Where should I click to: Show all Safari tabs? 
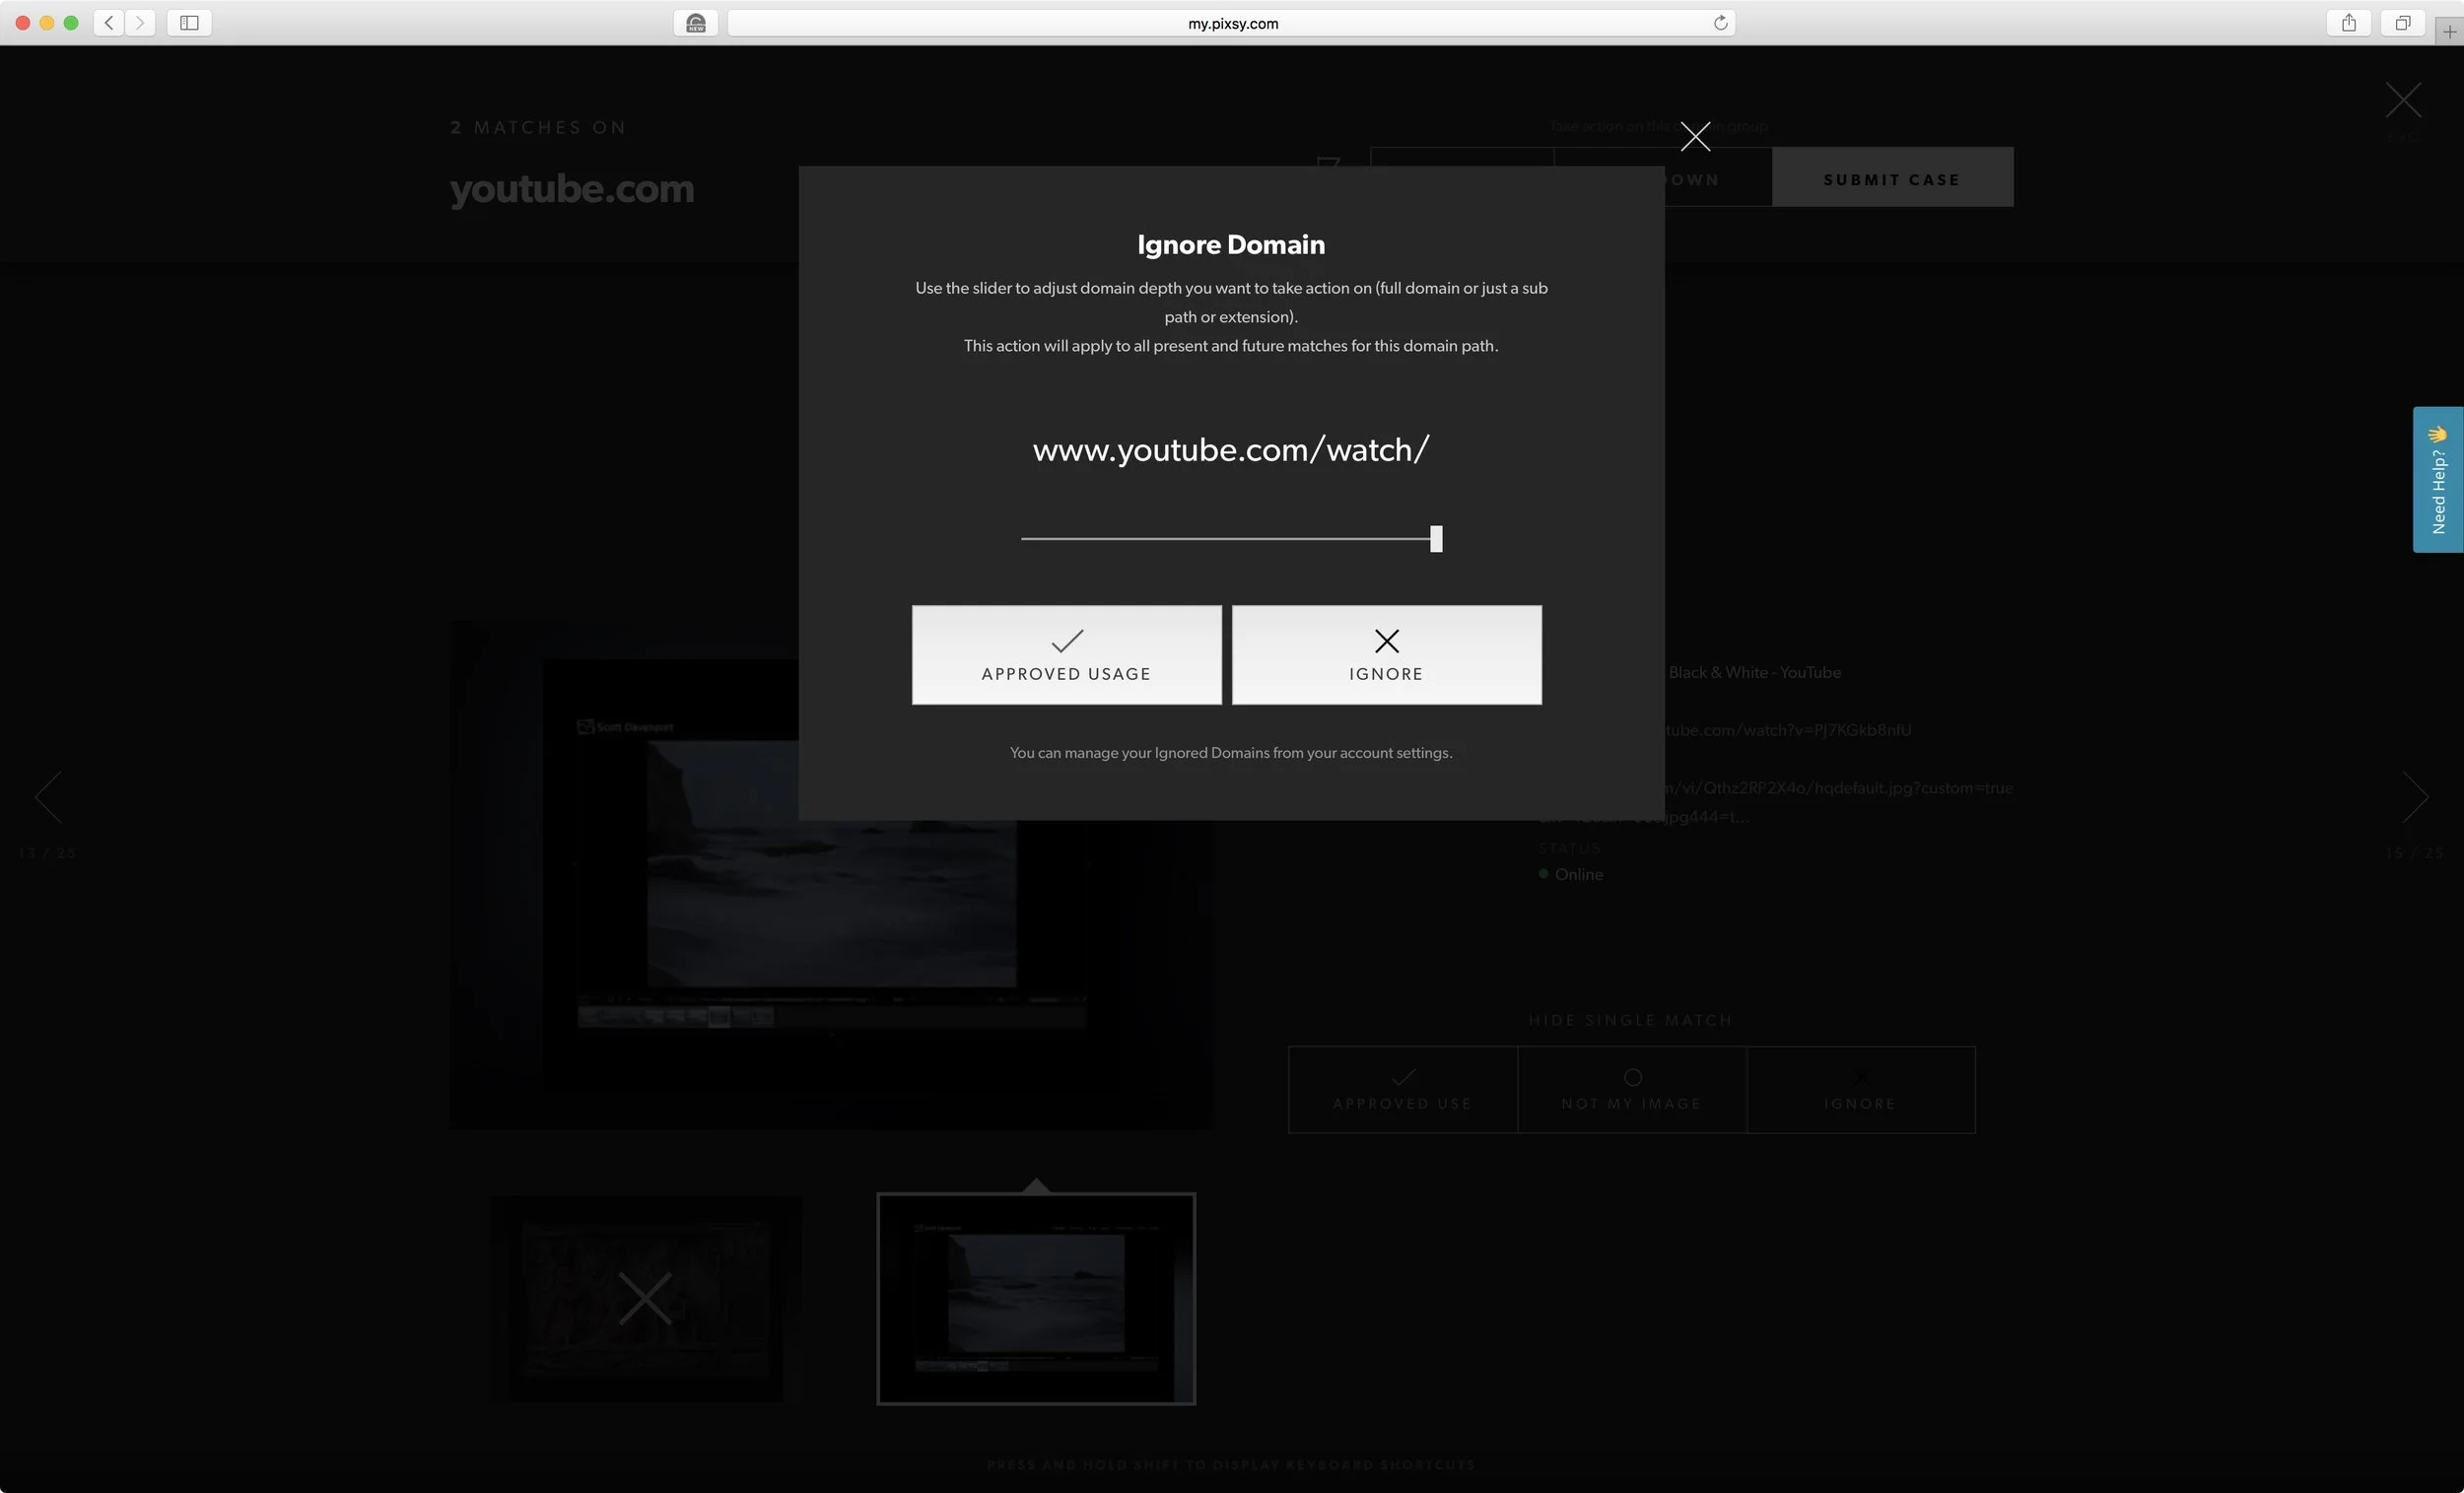[x=2402, y=23]
